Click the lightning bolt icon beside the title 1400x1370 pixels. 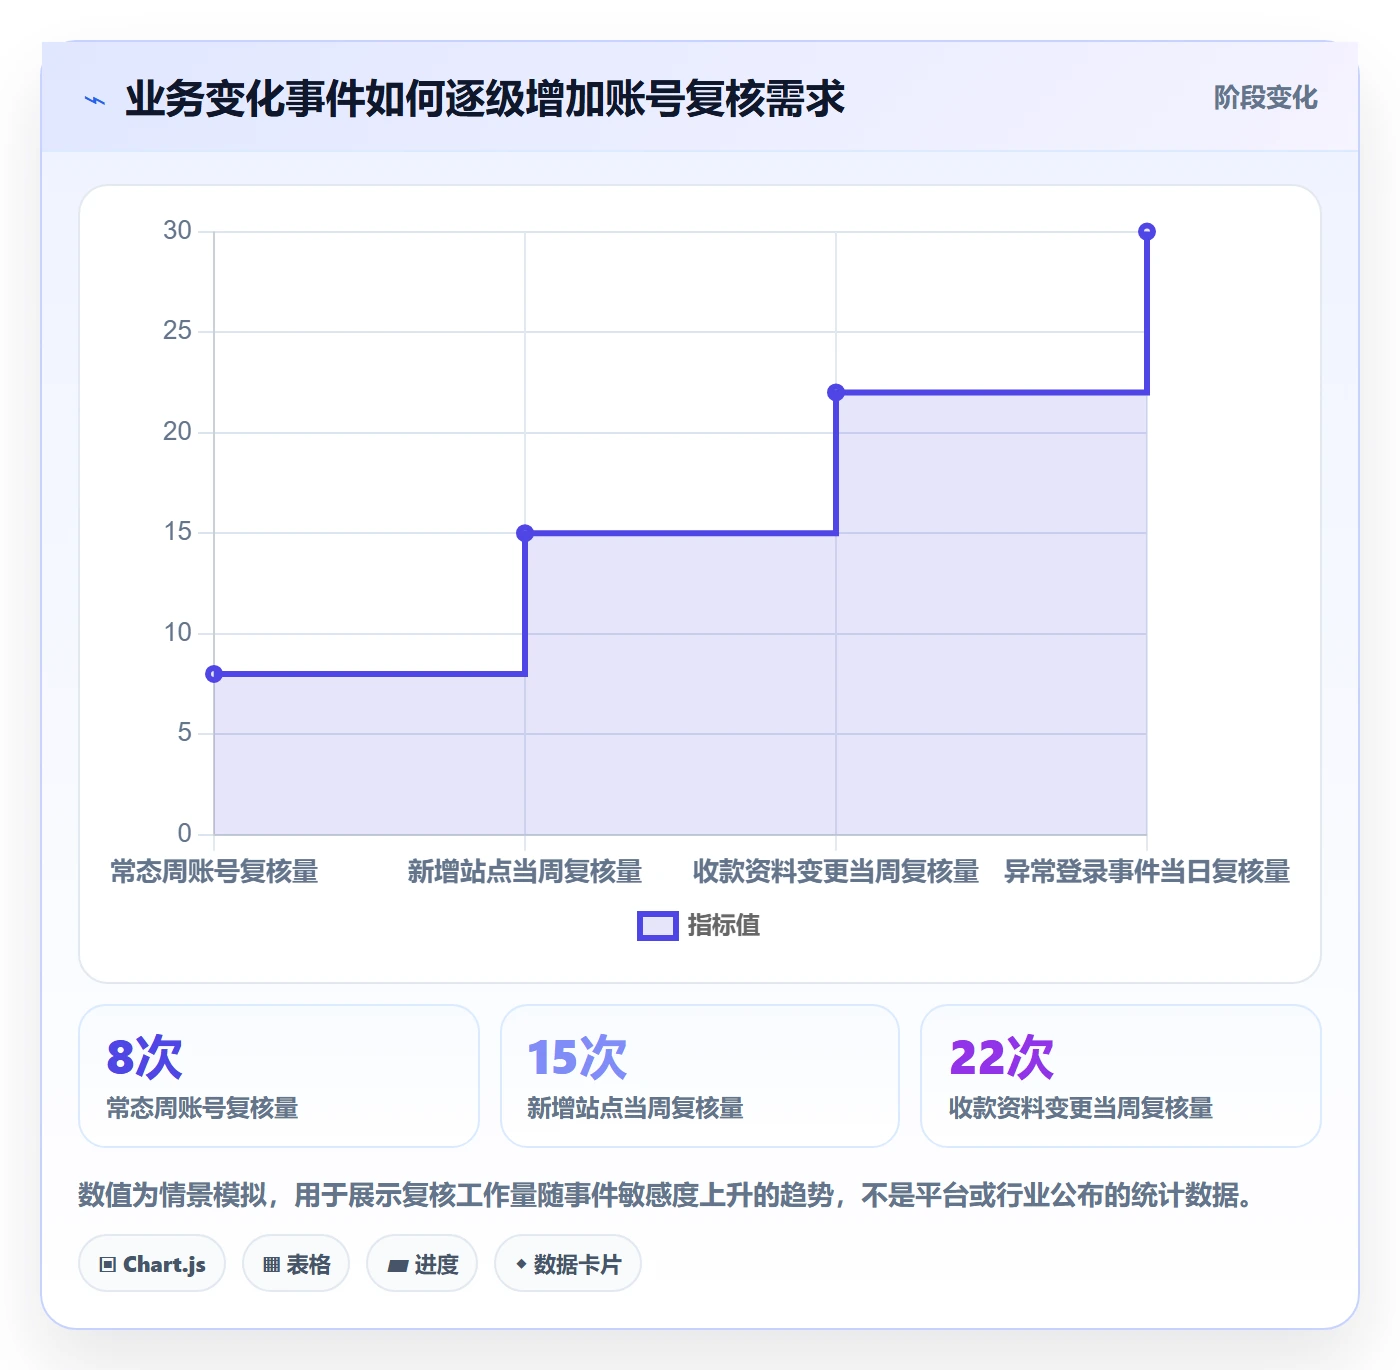95,100
